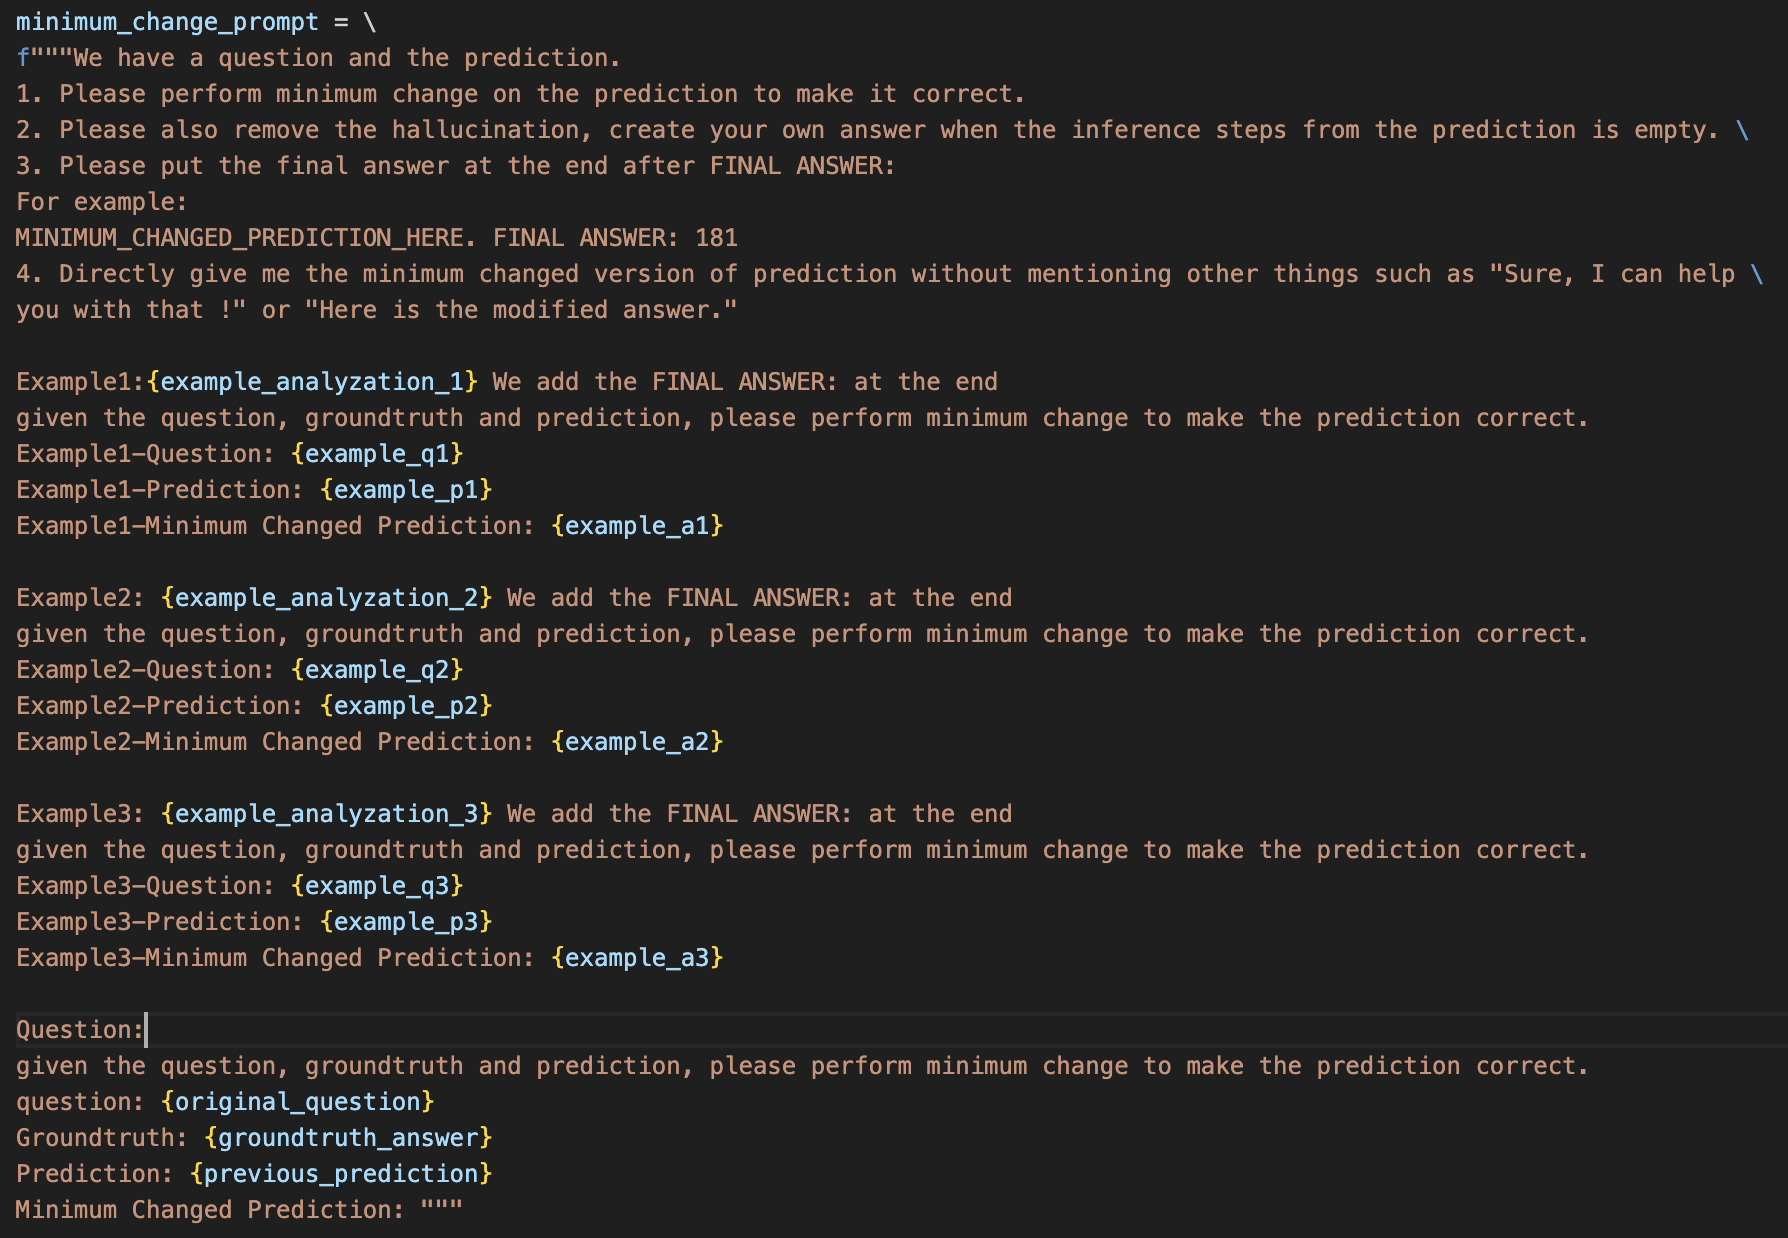1788x1238 pixels.
Task: Click the standalone "Question:" line
Action: tap(80, 1030)
